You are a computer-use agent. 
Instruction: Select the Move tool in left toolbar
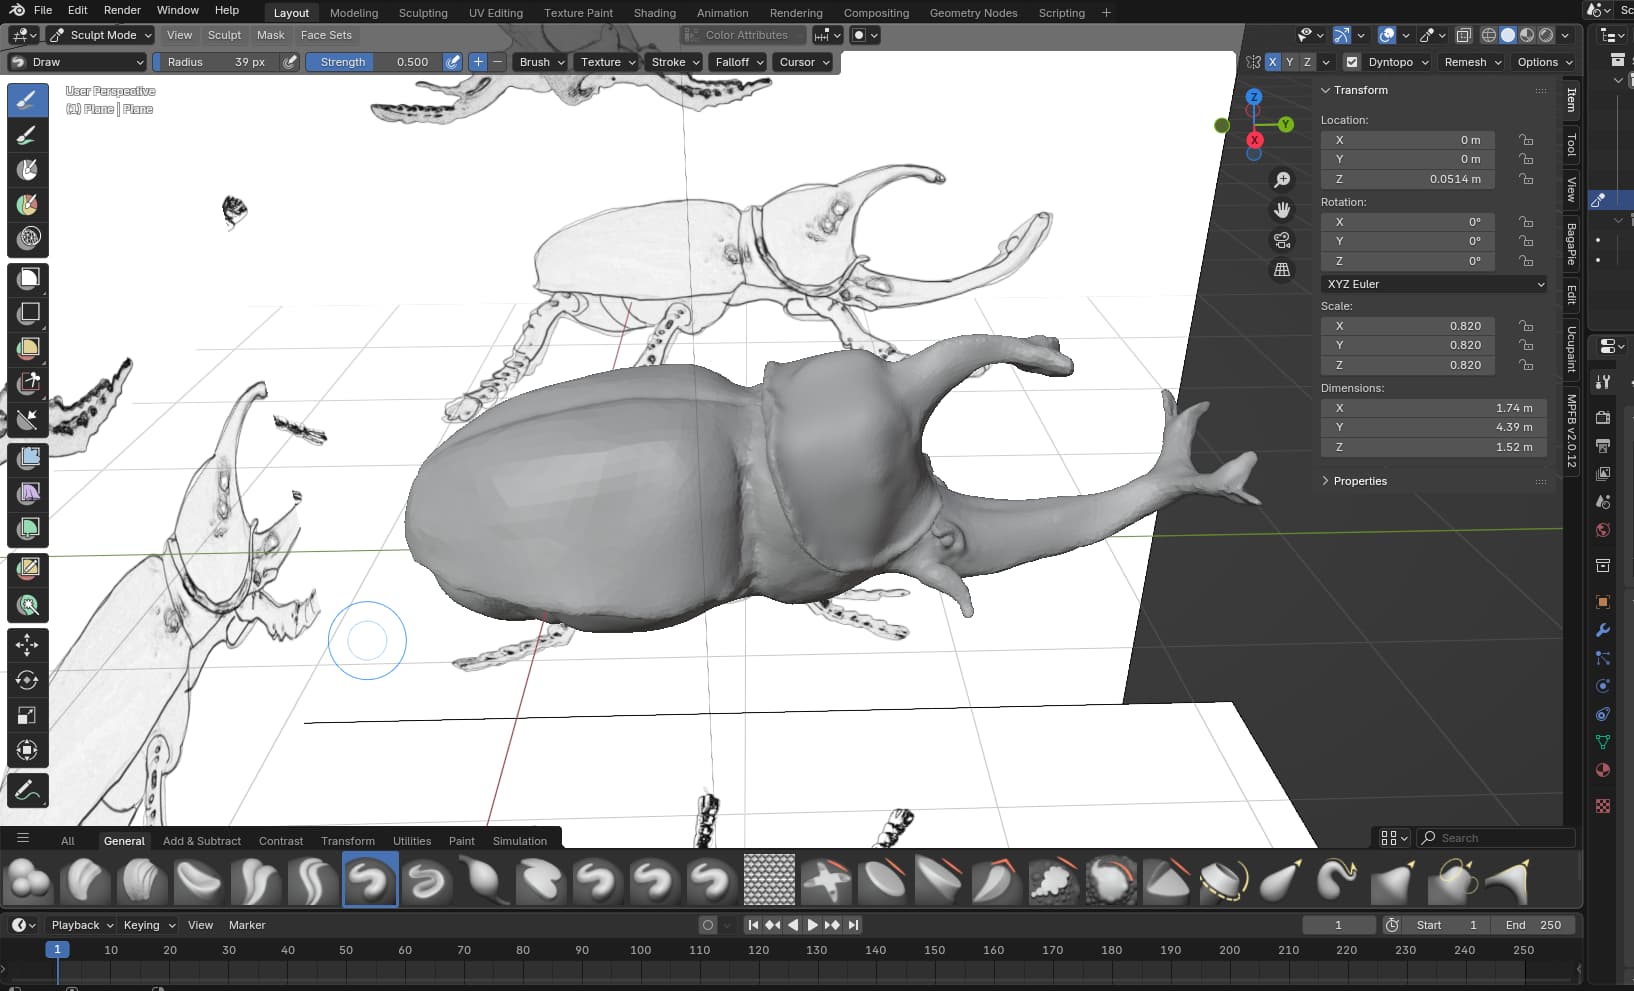[x=28, y=645]
